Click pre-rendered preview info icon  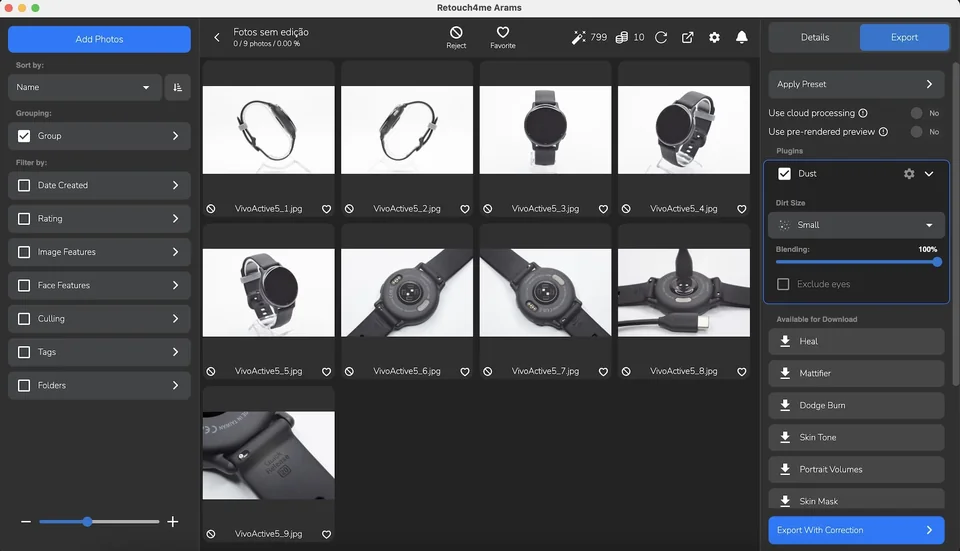click(883, 132)
